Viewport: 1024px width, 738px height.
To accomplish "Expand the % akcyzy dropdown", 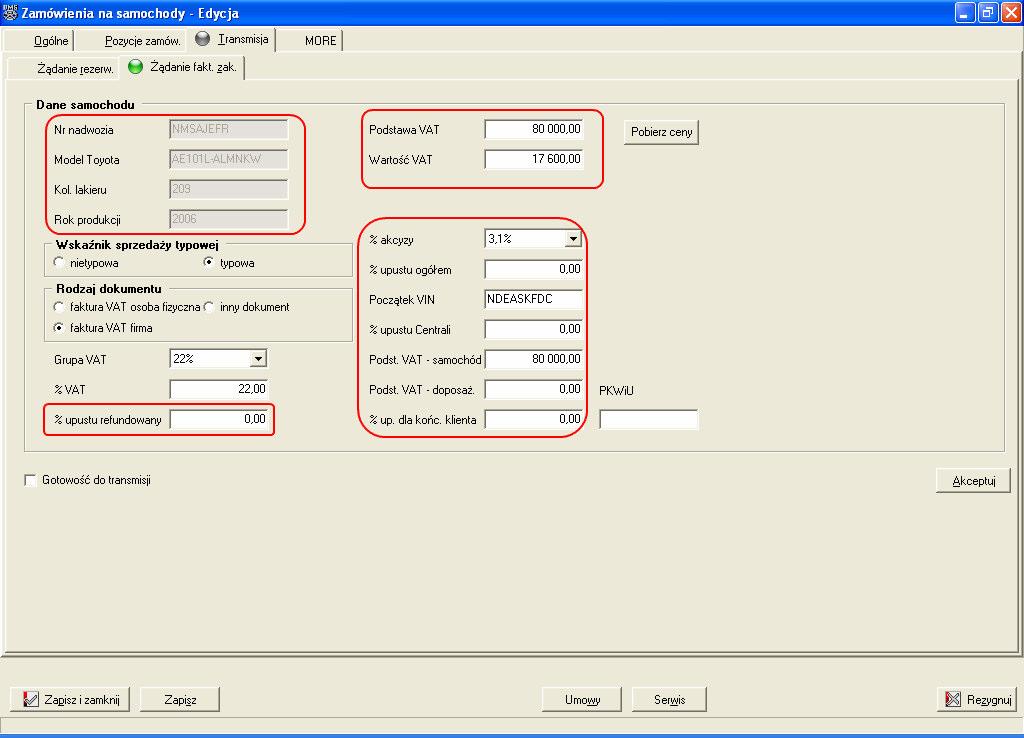I will (x=573, y=239).
